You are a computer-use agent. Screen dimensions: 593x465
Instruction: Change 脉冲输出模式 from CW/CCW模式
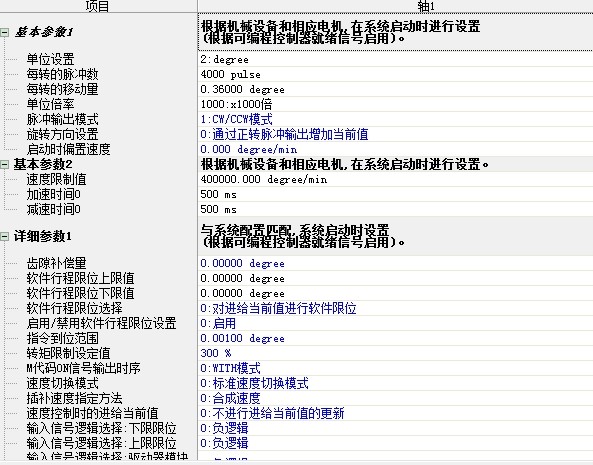coord(395,119)
